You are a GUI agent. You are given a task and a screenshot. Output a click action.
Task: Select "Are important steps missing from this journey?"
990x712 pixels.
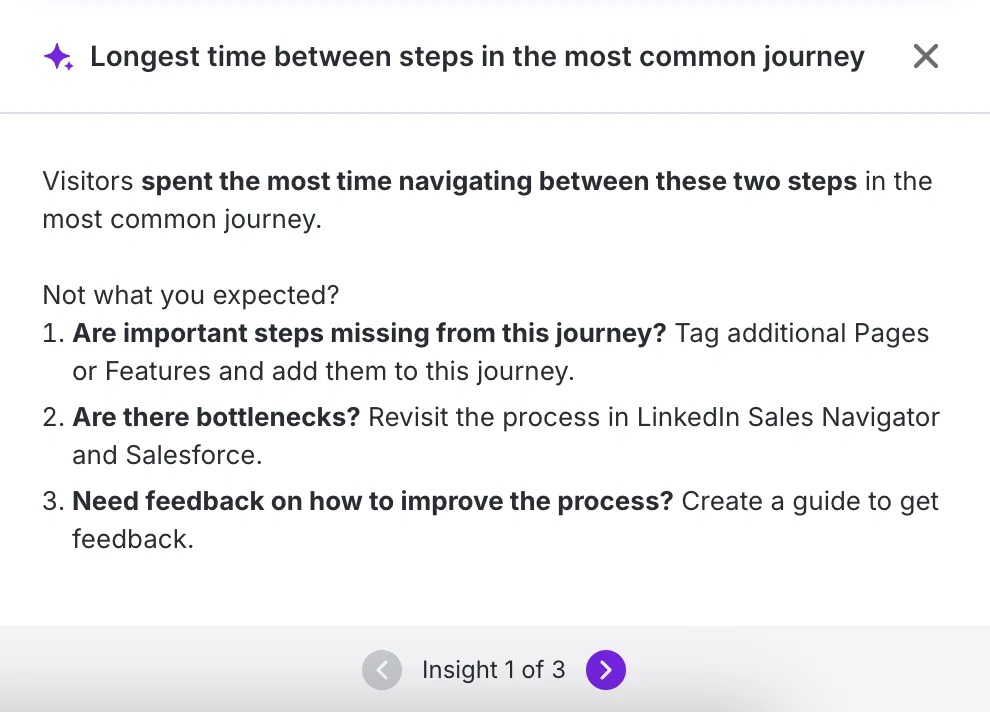pyautogui.click(x=369, y=334)
